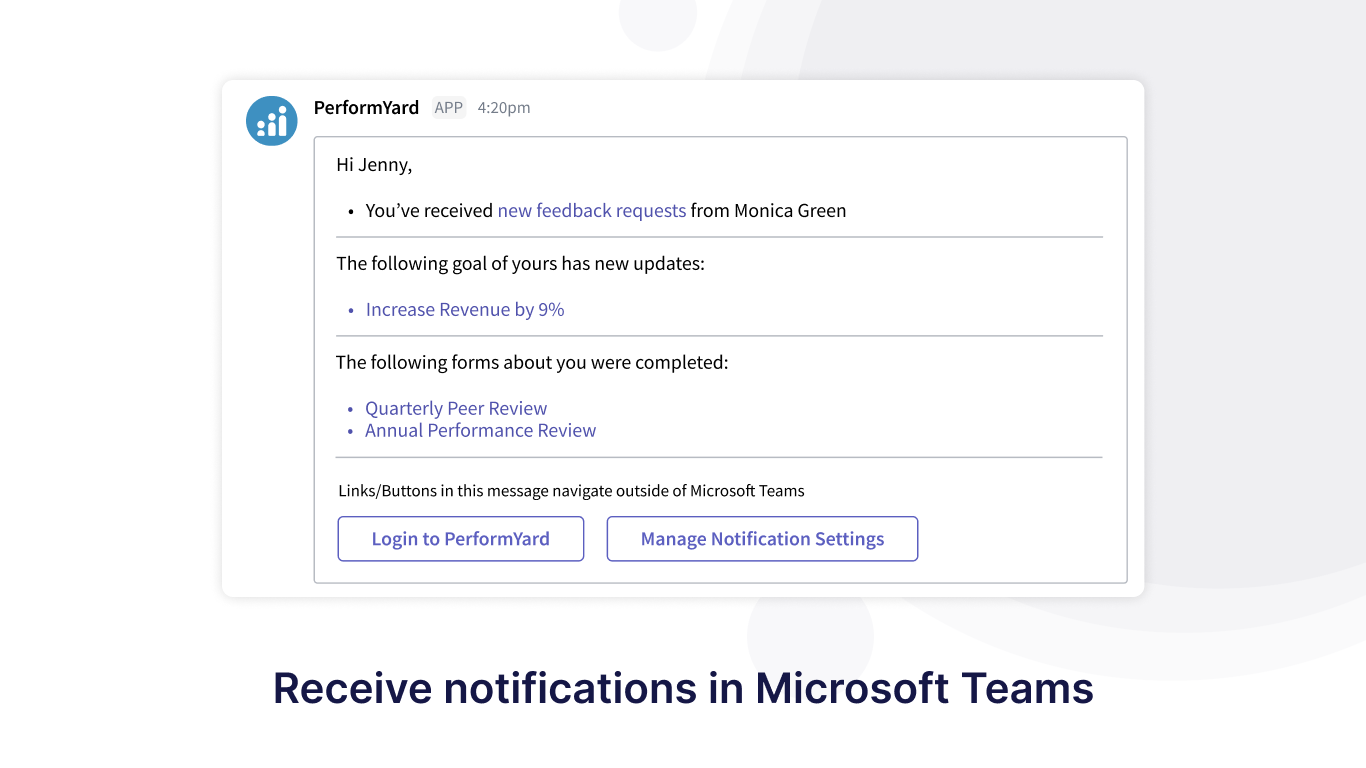Click the "forms about you were completed" line

coord(532,362)
